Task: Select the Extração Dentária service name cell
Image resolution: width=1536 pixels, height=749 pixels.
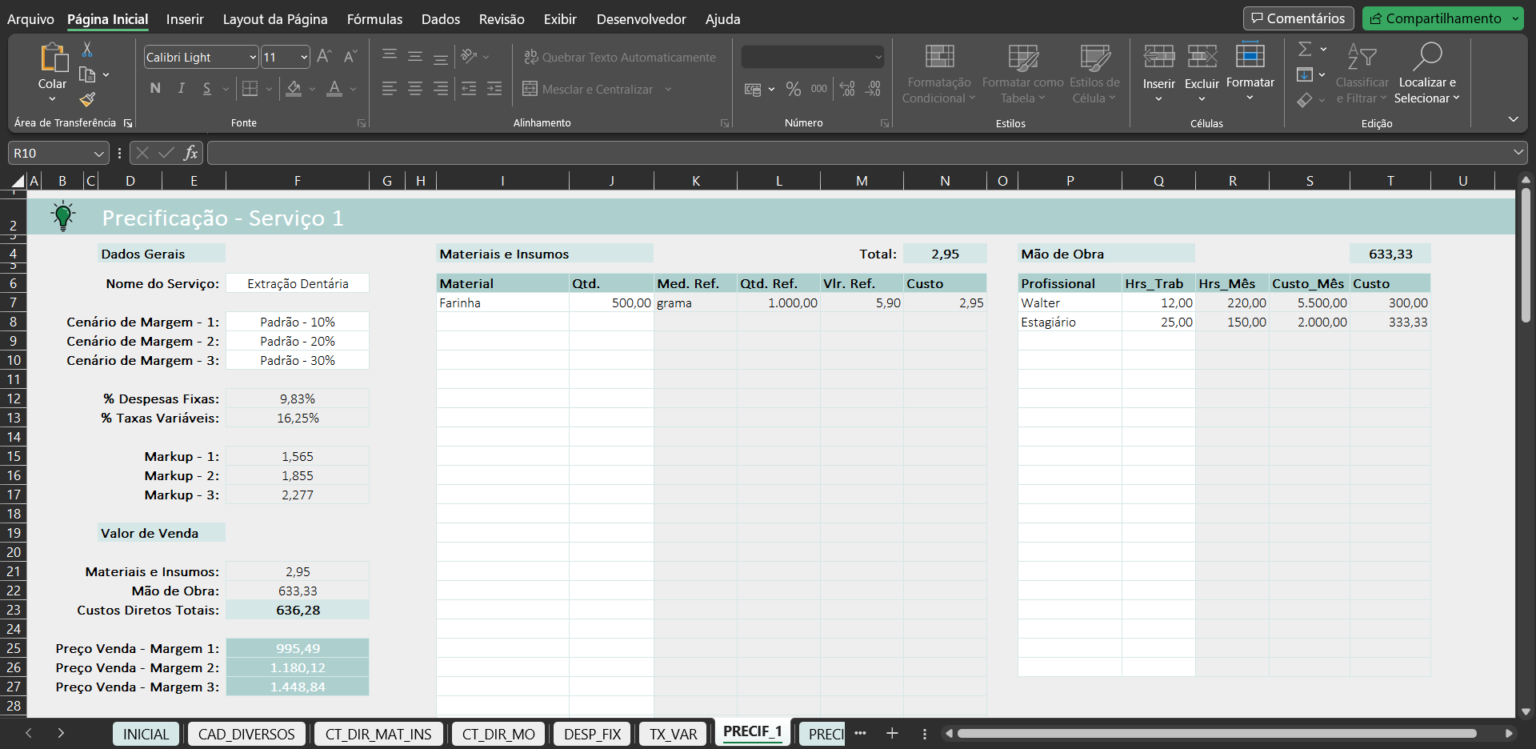Action: tap(297, 283)
